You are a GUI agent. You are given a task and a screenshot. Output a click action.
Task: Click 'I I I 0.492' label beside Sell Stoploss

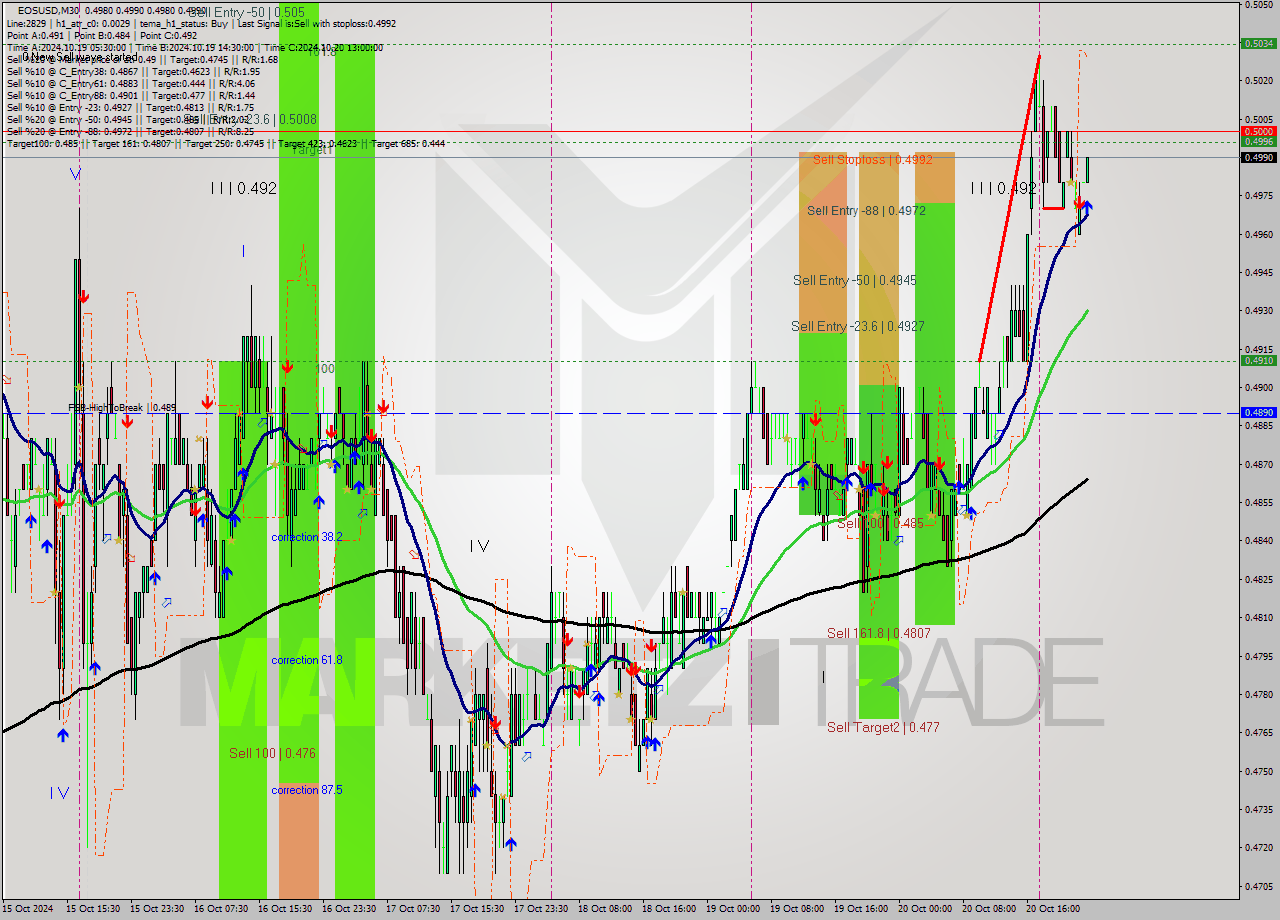(1003, 188)
